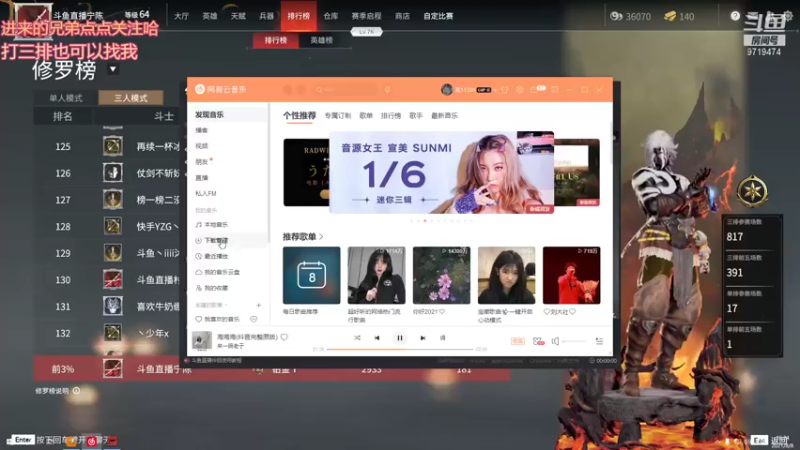Viewport: 800px width, 450px height.
Task: Start heartbeat mode icon beside 我喜欢的音乐
Action: coord(254,319)
